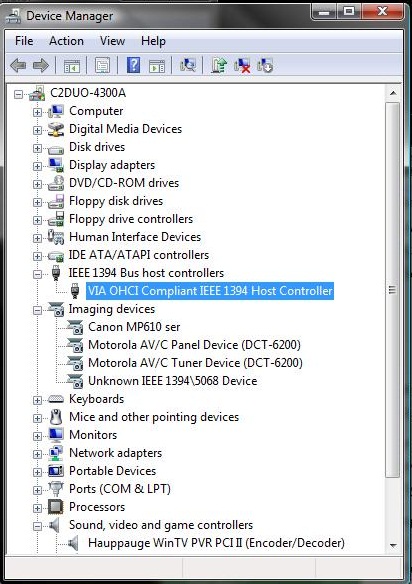Click the Forward arrow toolbar icon
Image resolution: width=412 pixels, height=584 pixels.
click(x=41, y=66)
